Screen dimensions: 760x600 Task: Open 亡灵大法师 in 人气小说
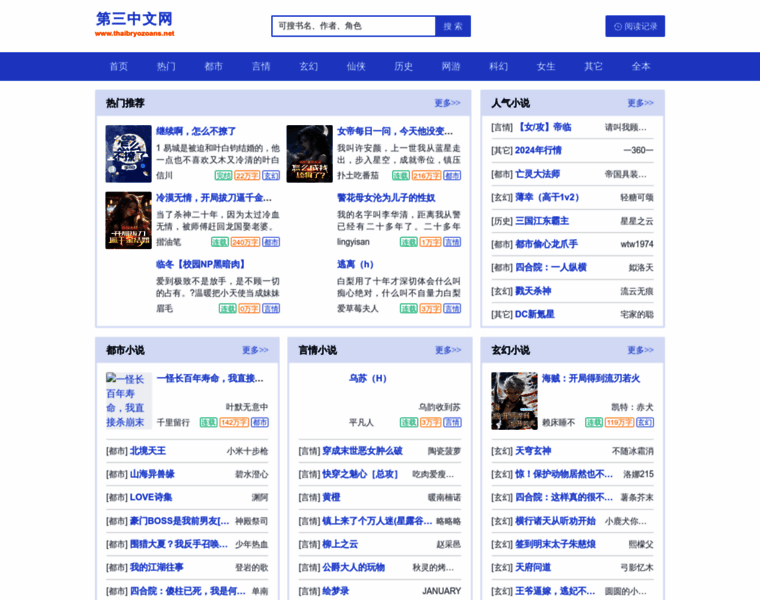click(538, 174)
